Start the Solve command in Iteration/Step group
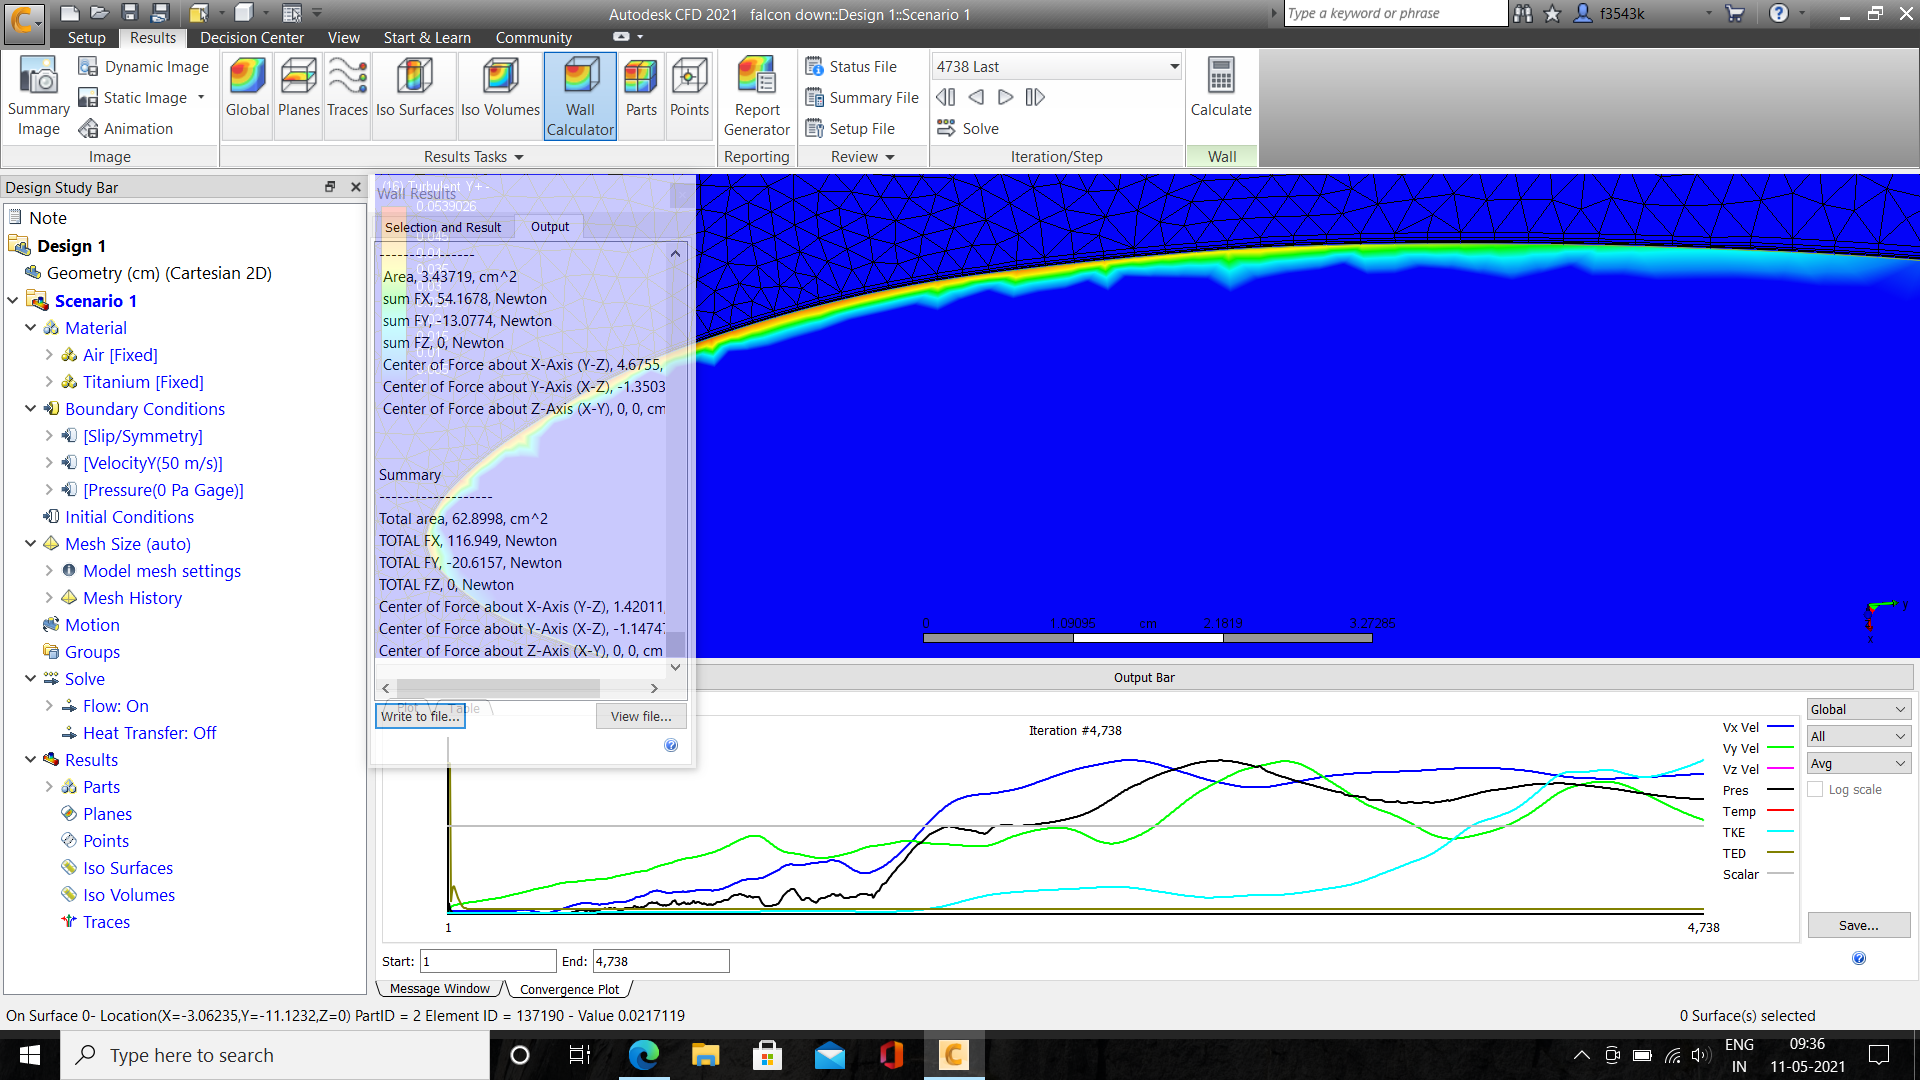 (x=968, y=128)
